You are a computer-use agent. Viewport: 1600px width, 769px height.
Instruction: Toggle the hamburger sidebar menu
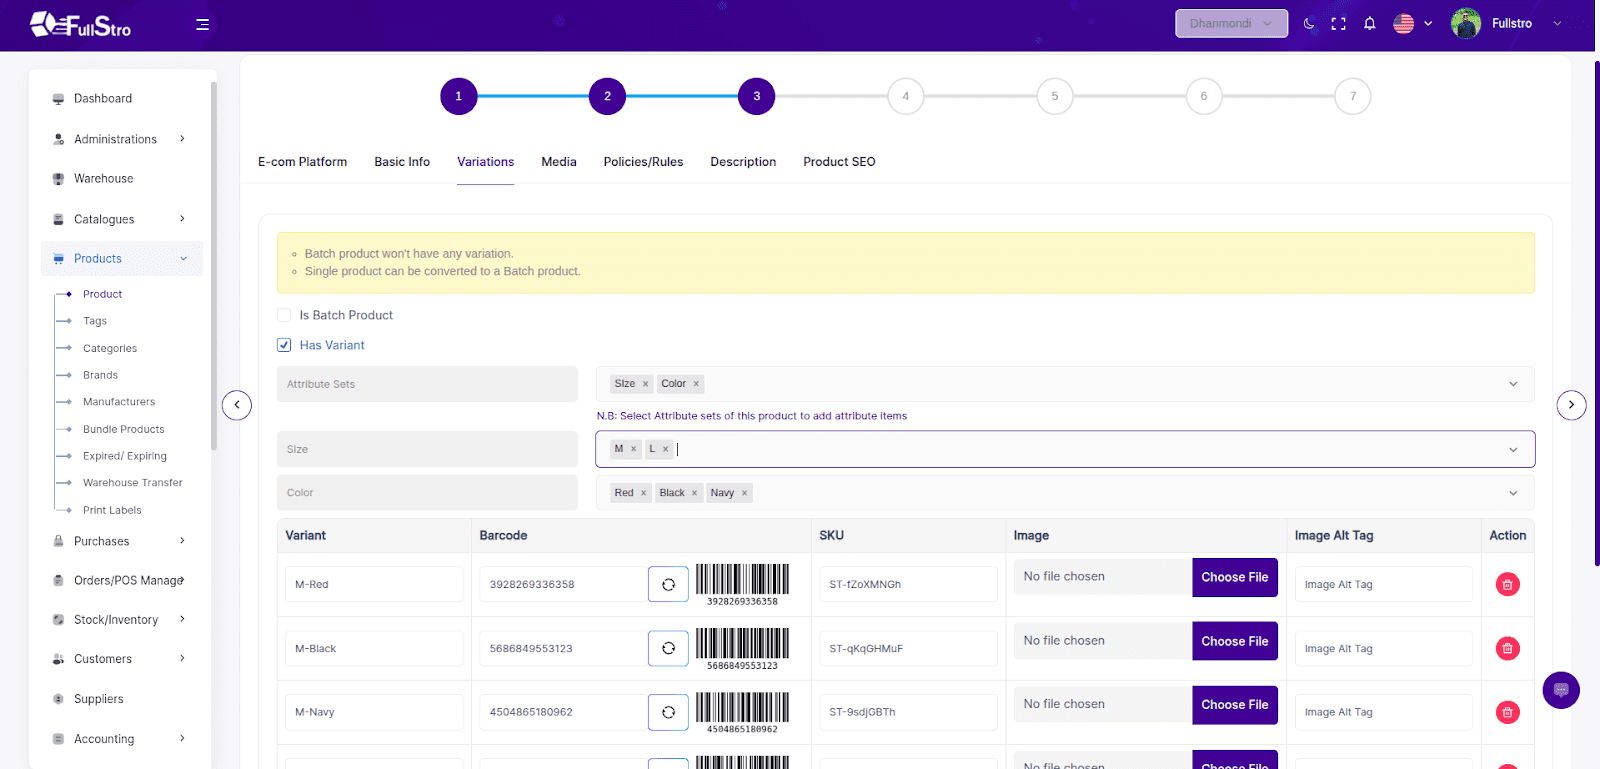click(x=202, y=24)
